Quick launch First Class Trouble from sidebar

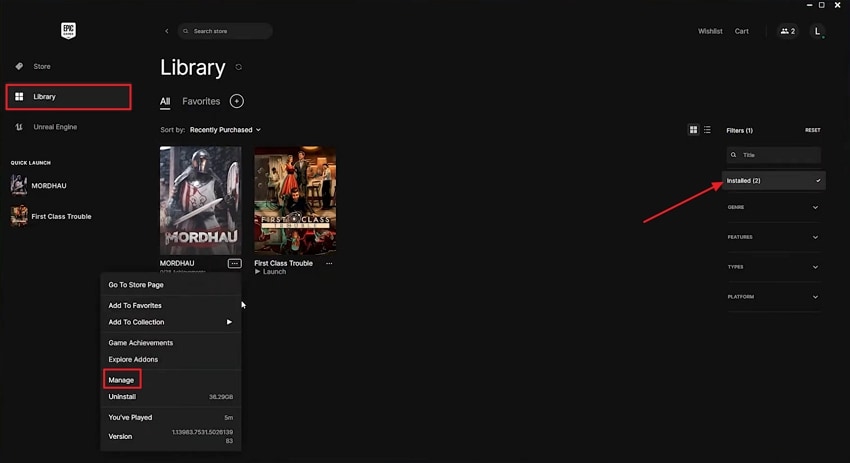pyautogui.click(x=61, y=216)
